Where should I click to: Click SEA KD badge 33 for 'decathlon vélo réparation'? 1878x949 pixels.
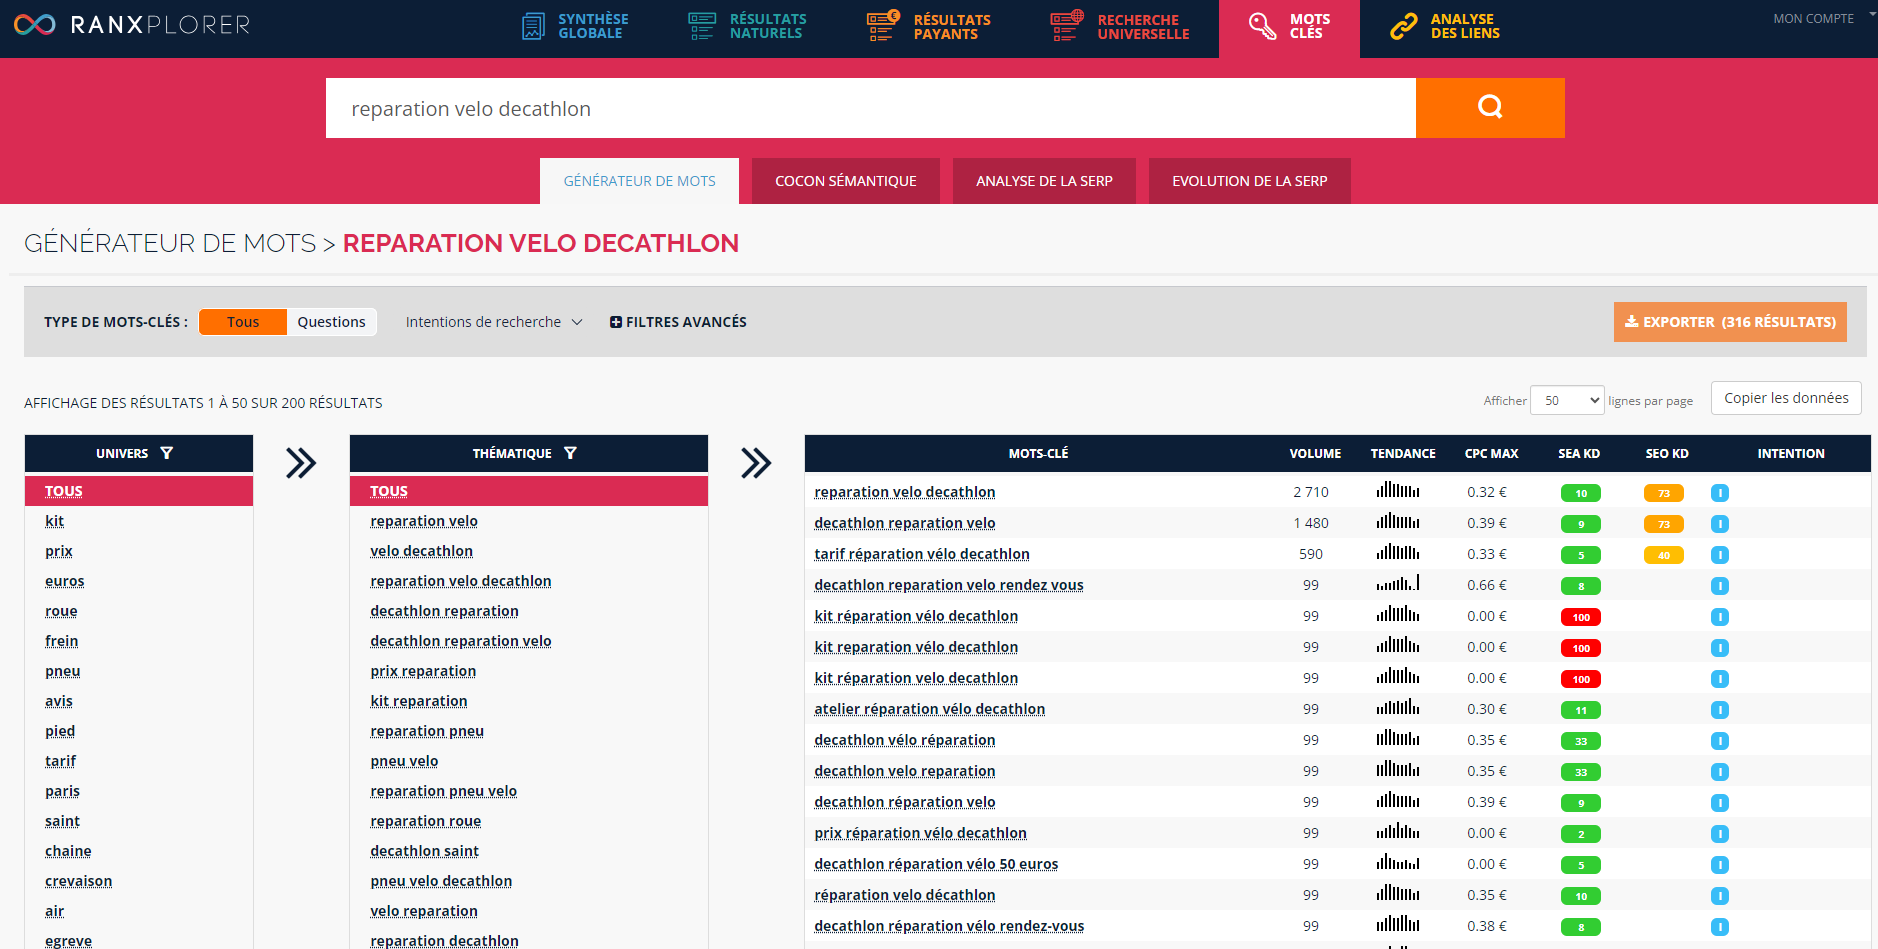pyautogui.click(x=1581, y=741)
